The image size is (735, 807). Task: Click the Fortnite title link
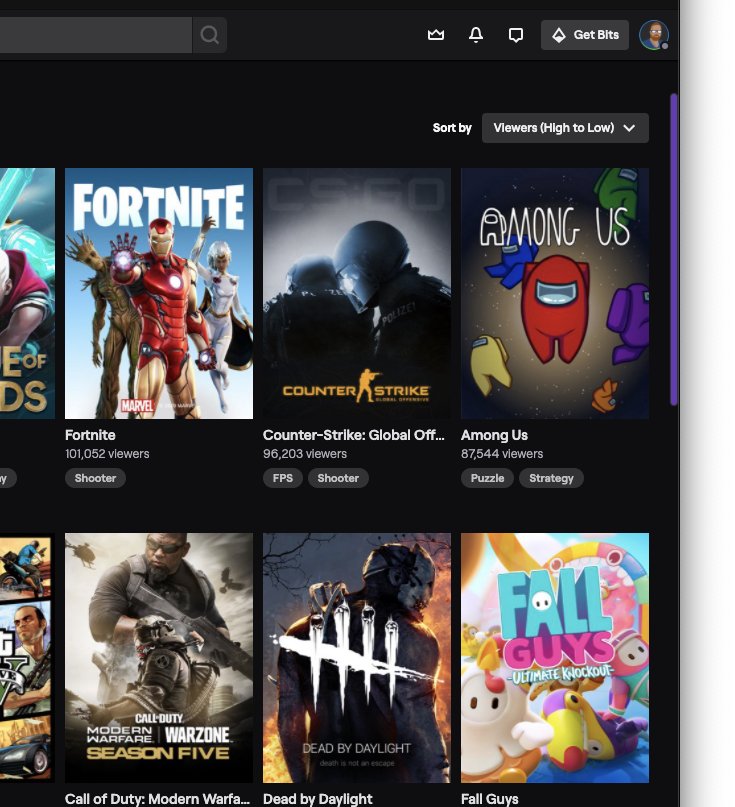click(x=90, y=435)
